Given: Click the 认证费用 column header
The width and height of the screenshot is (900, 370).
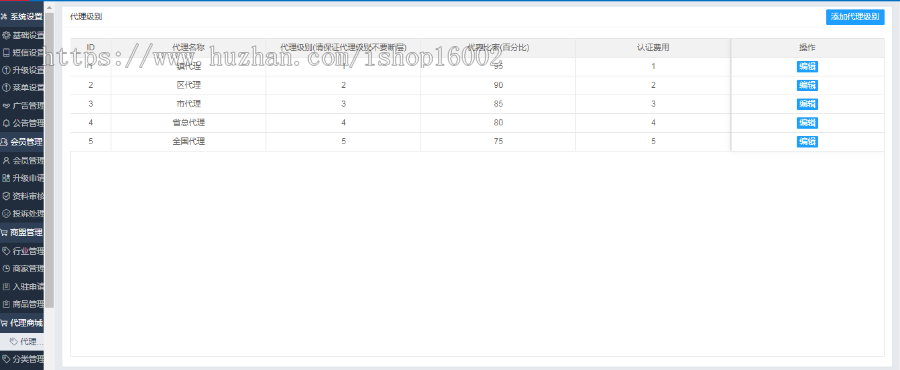Looking at the screenshot, I should point(653,48).
